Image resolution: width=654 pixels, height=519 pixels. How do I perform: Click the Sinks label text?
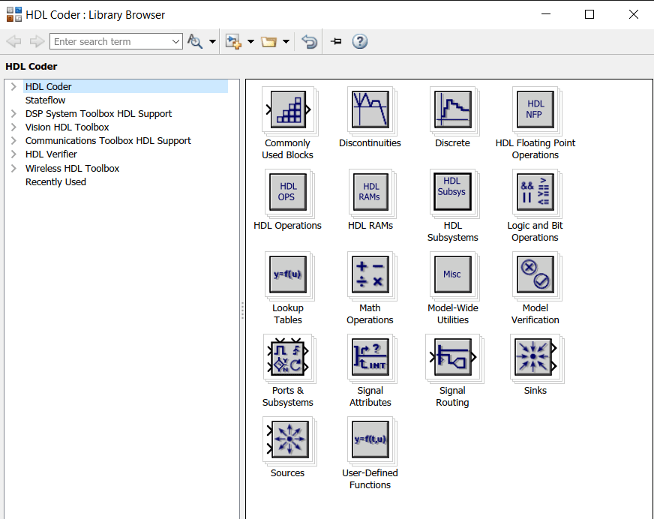[535, 390]
